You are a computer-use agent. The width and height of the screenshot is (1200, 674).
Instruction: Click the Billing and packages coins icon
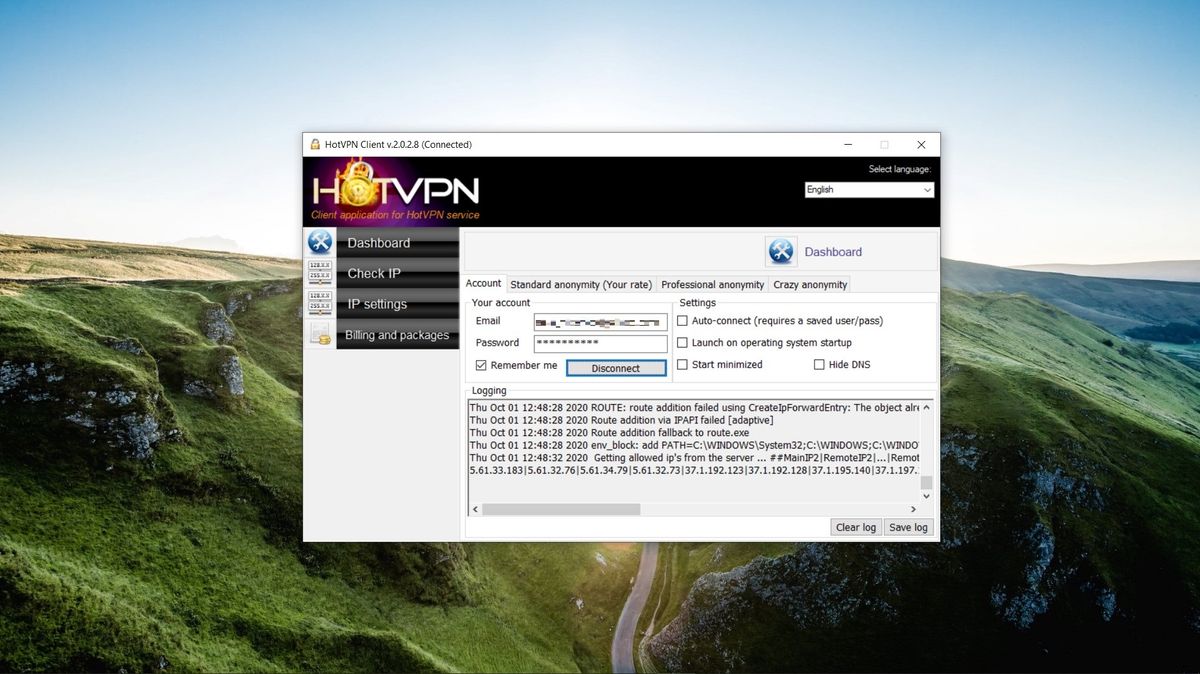point(319,333)
